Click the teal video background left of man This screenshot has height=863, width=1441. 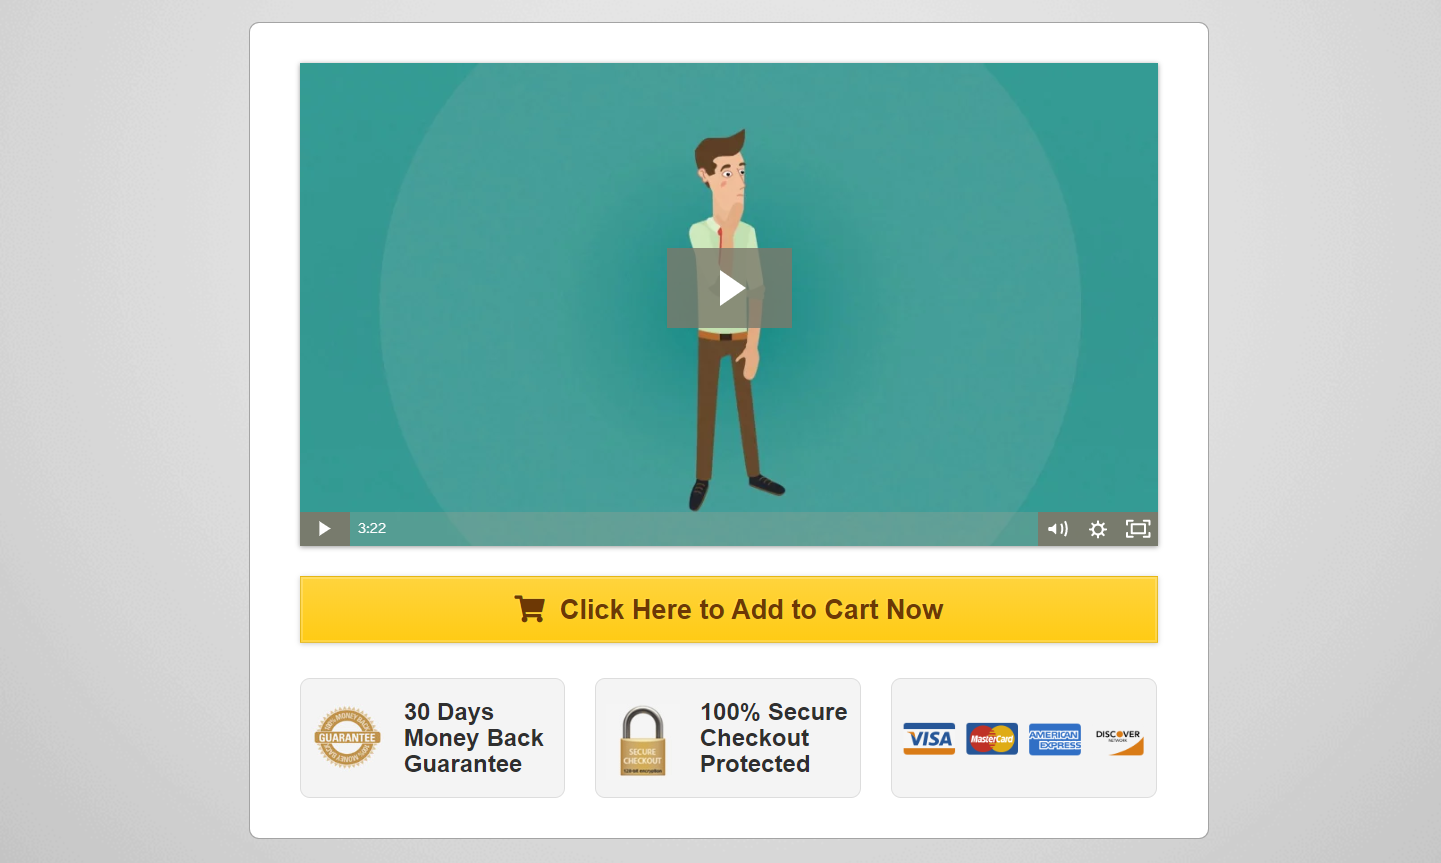[480, 300]
